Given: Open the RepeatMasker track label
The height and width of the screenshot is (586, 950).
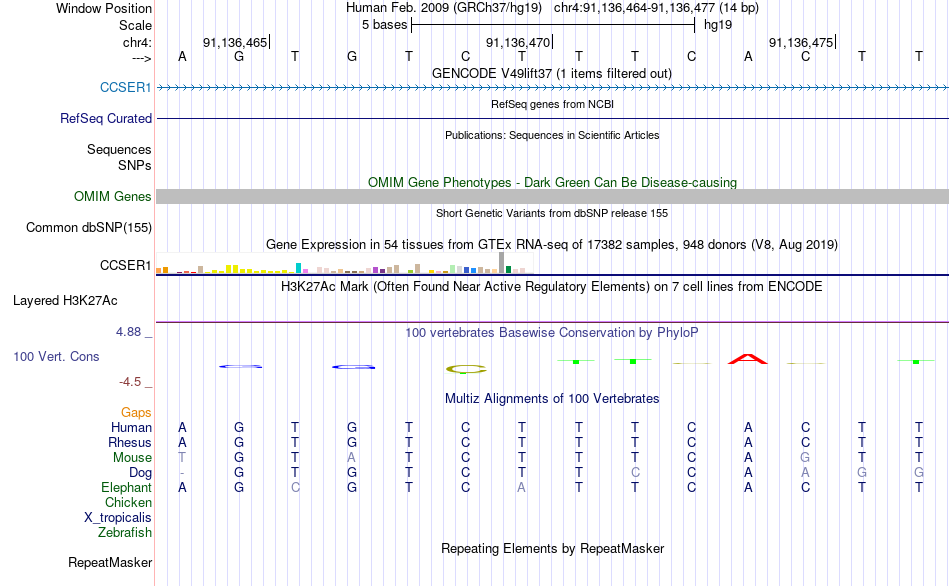Looking at the screenshot, I should click(110, 562).
